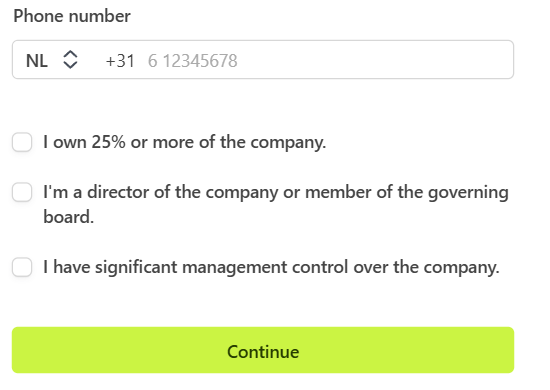The width and height of the screenshot is (550, 390).
Task: Check the 25% ownership checkbox
Action: (x=22, y=142)
